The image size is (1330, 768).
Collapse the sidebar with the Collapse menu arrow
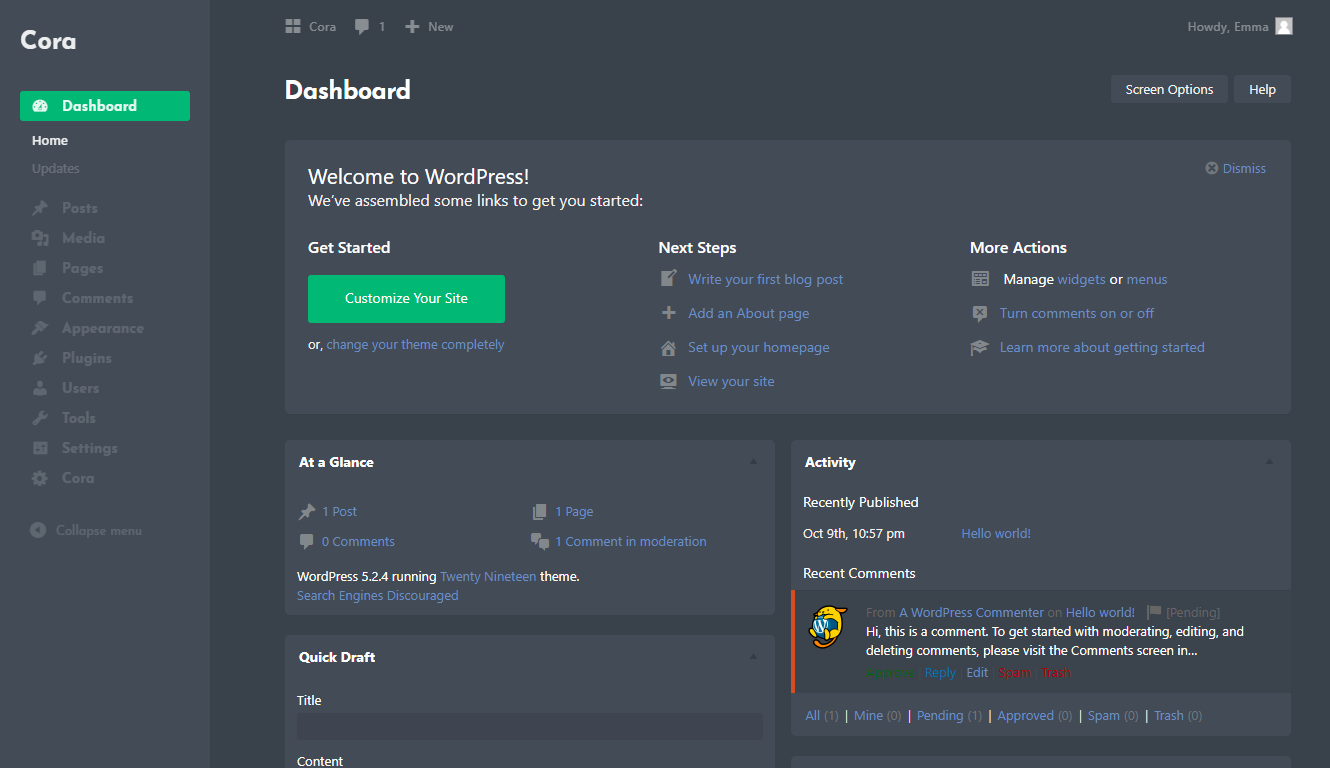[x=38, y=530]
